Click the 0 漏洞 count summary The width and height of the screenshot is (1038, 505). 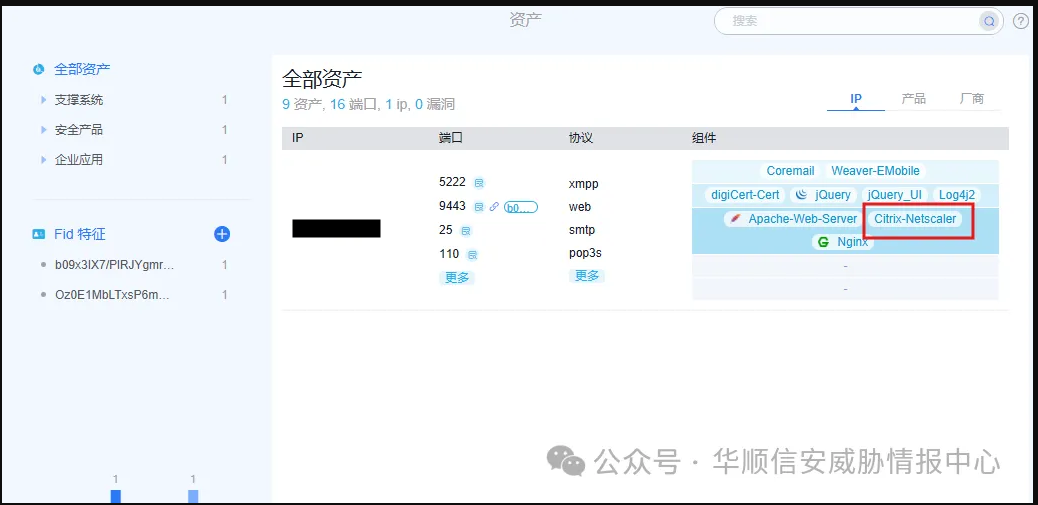(435, 105)
